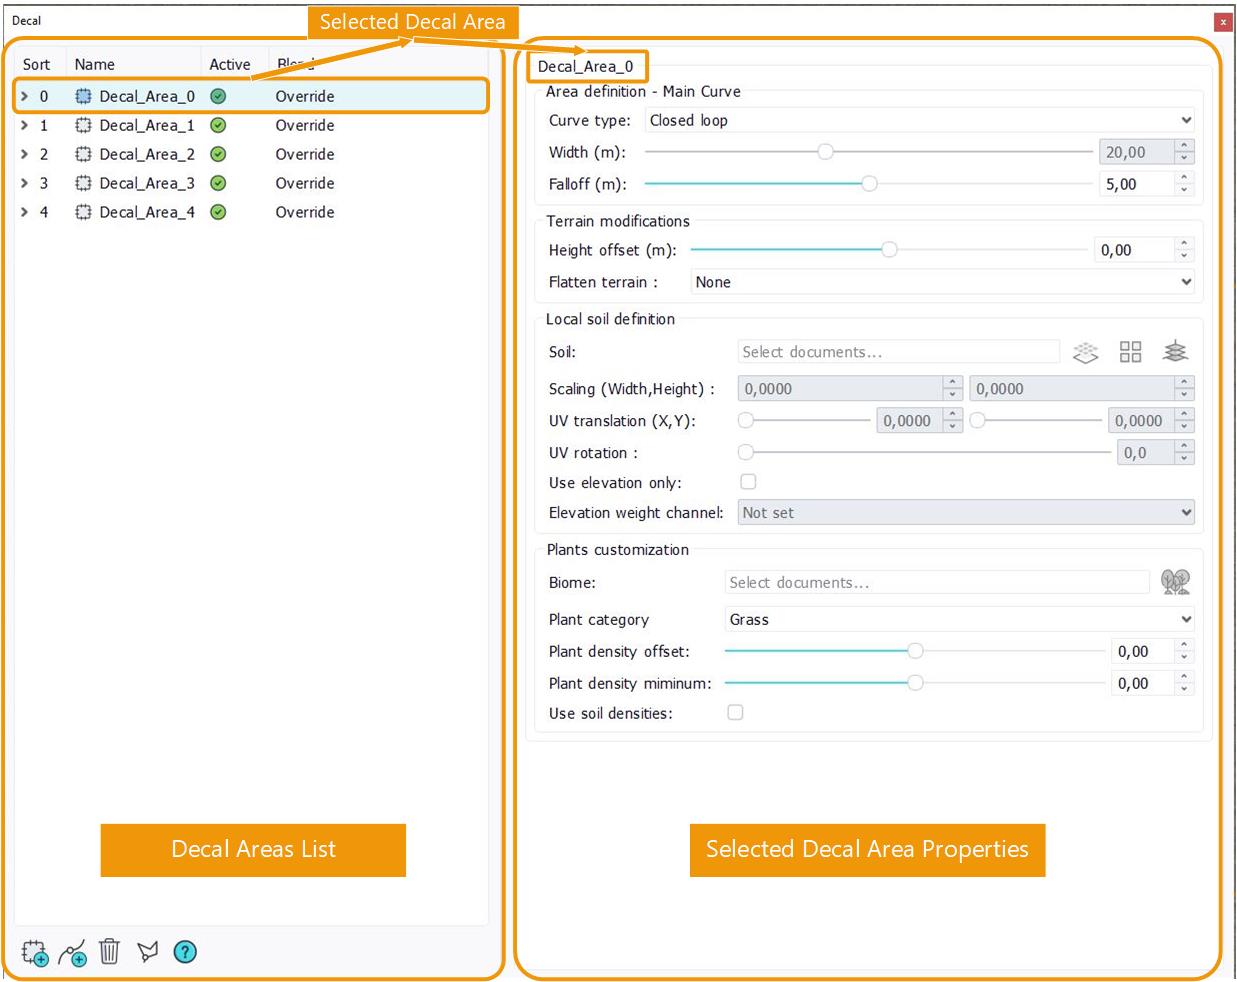This screenshot has height=982, width=1237.
Task: Expand the Decal_Area_3 tree row
Action: [x=25, y=183]
